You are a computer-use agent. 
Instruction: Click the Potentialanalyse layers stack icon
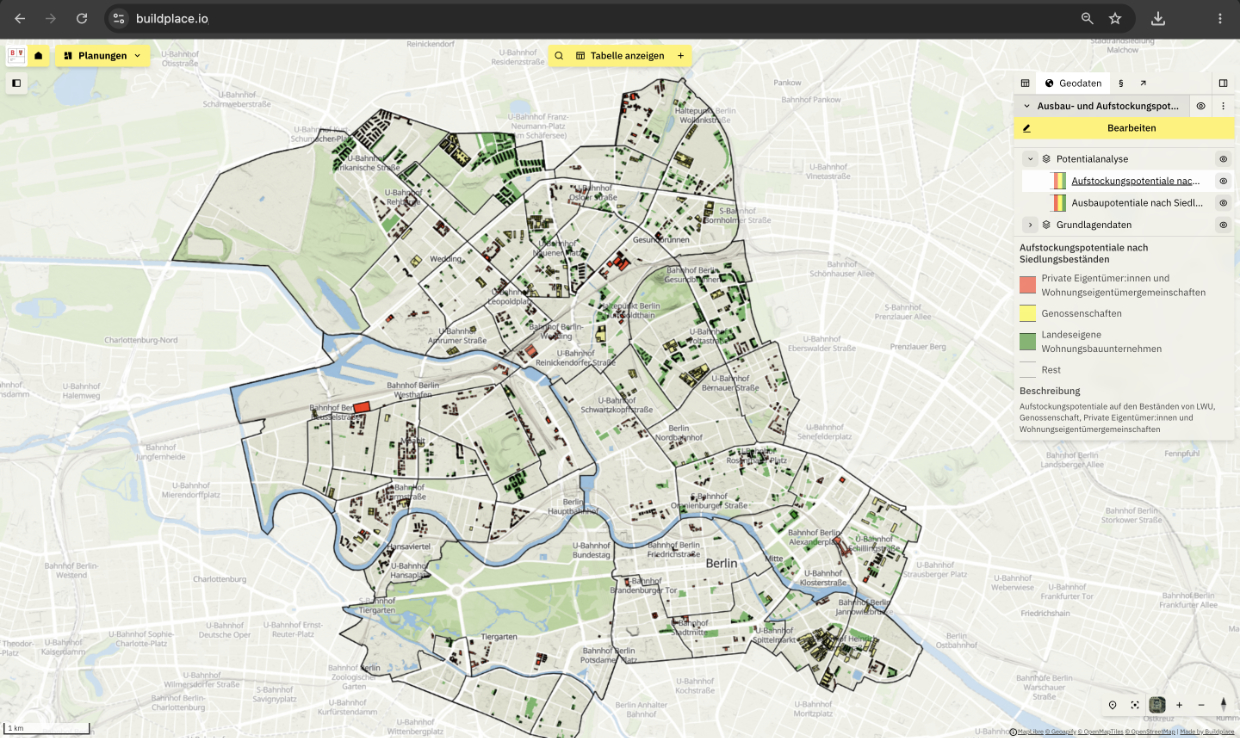1046,159
